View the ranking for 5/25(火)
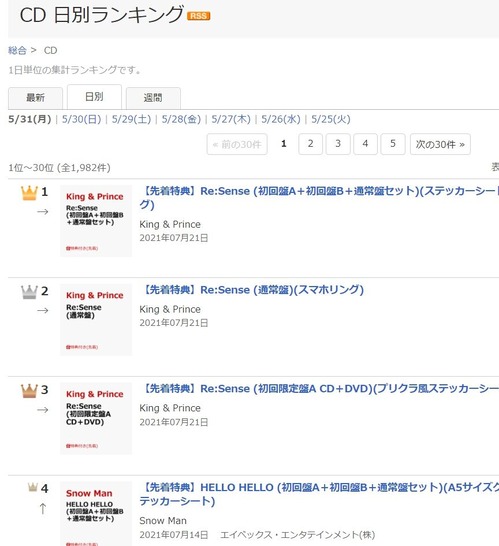This screenshot has width=499, height=546. coord(331,119)
